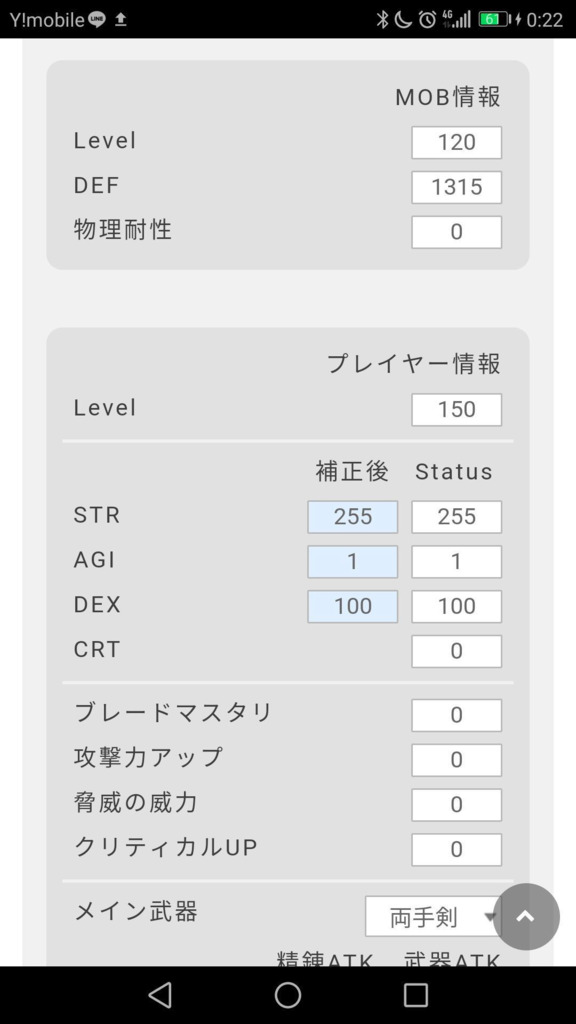
Task: Select the 物理耐性 input field
Action: click(x=456, y=232)
